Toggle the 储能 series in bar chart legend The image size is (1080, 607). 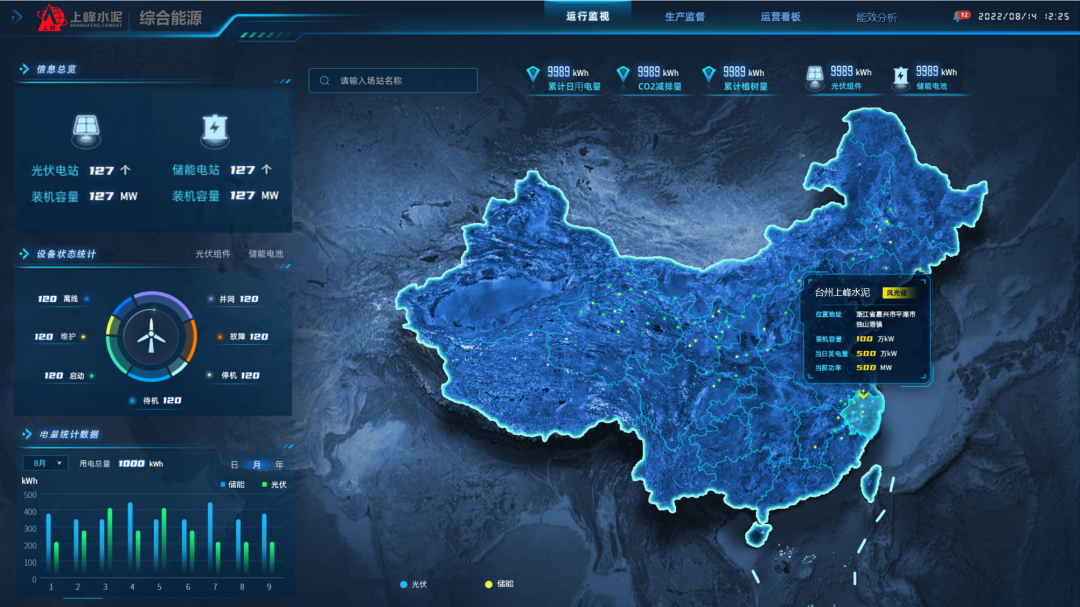232,484
